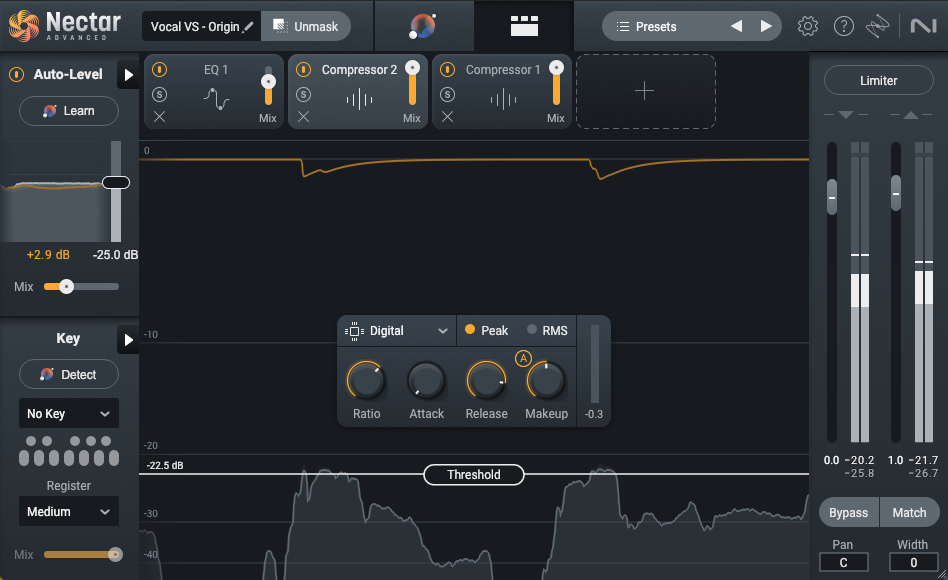Image resolution: width=948 pixels, height=580 pixels.
Task: Adjust the Compressor 2 Mix slider
Action: click(x=412, y=68)
